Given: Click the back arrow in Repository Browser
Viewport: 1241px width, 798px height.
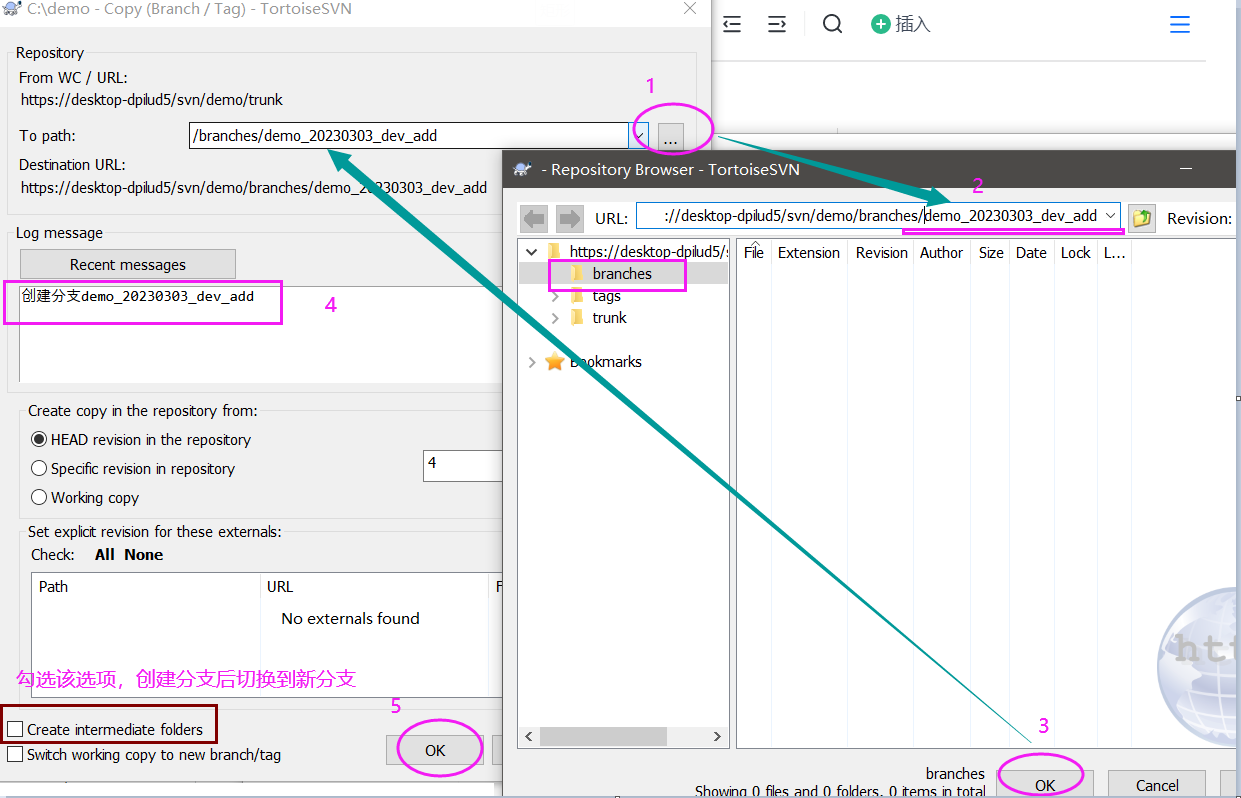Looking at the screenshot, I should pos(534,218).
